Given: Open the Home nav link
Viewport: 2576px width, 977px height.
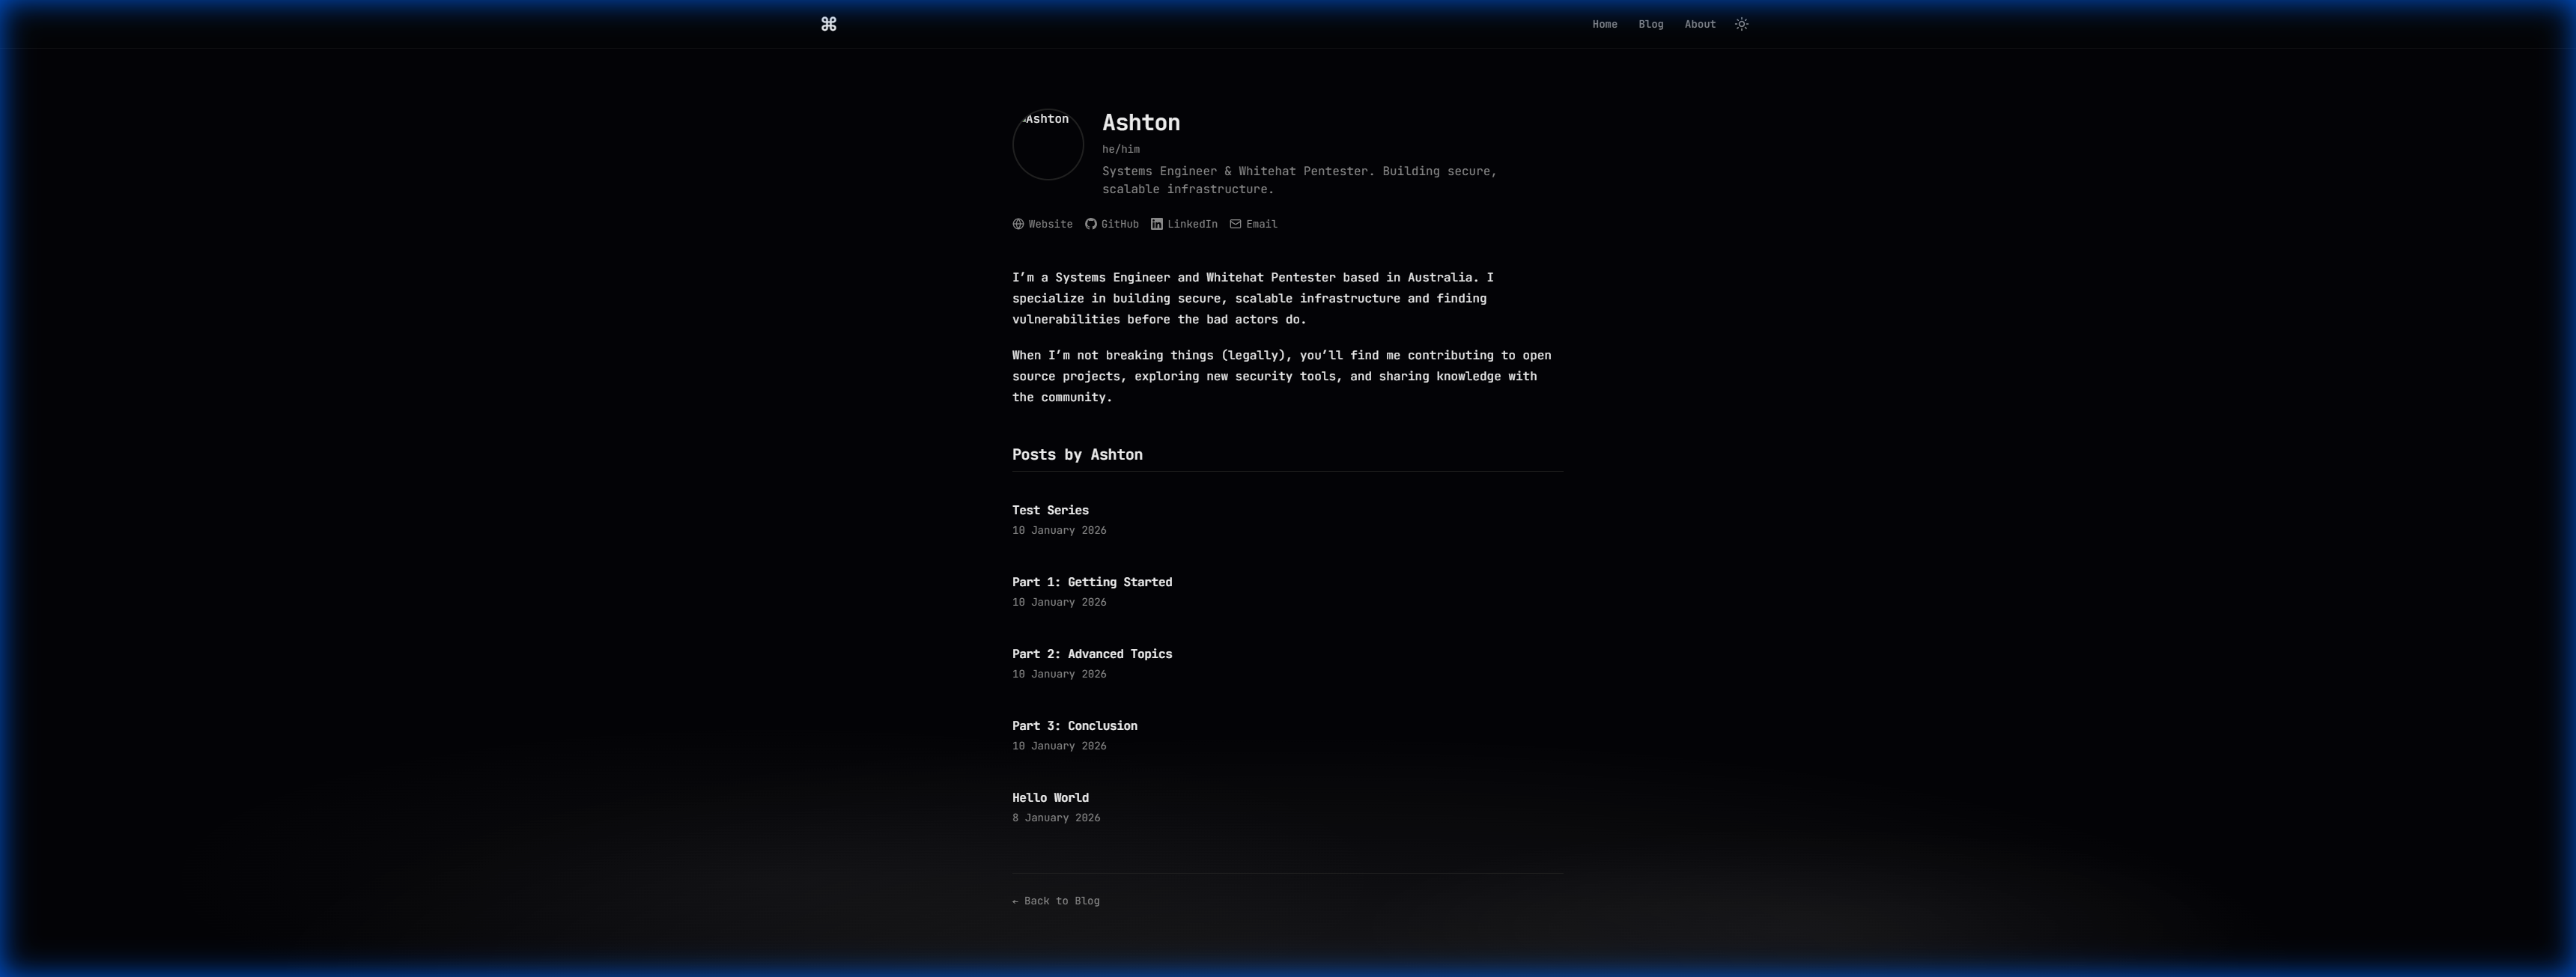Looking at the screenshot, I should click(1604, 24).
